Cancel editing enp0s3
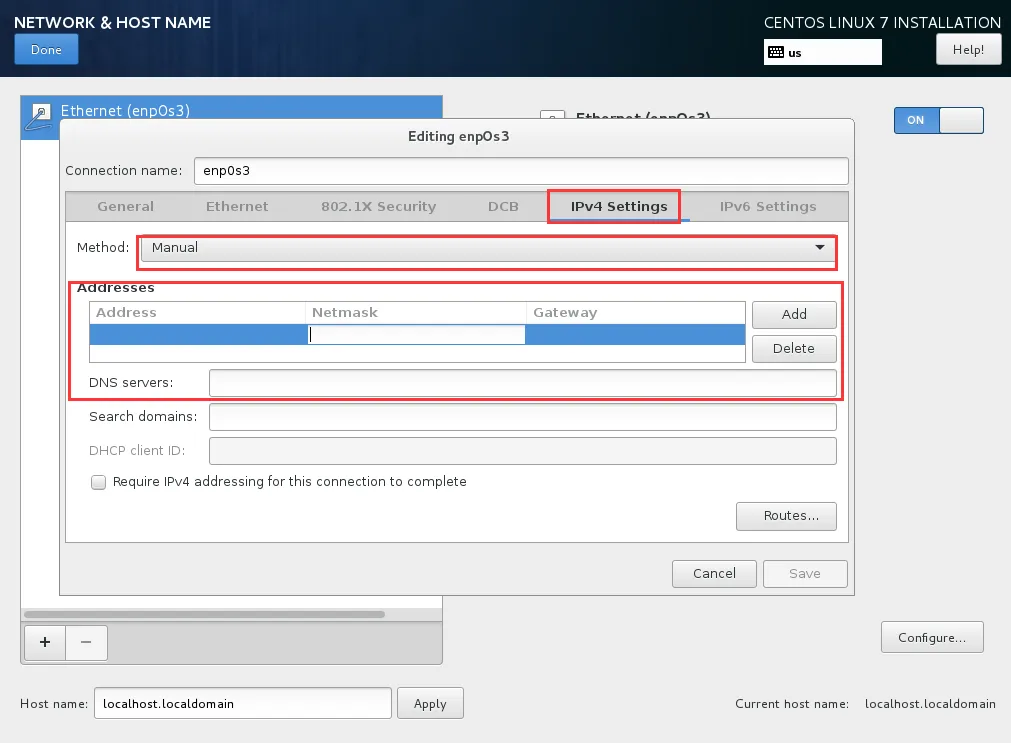The image size is (1011, 743). click(x=714, y=573)
